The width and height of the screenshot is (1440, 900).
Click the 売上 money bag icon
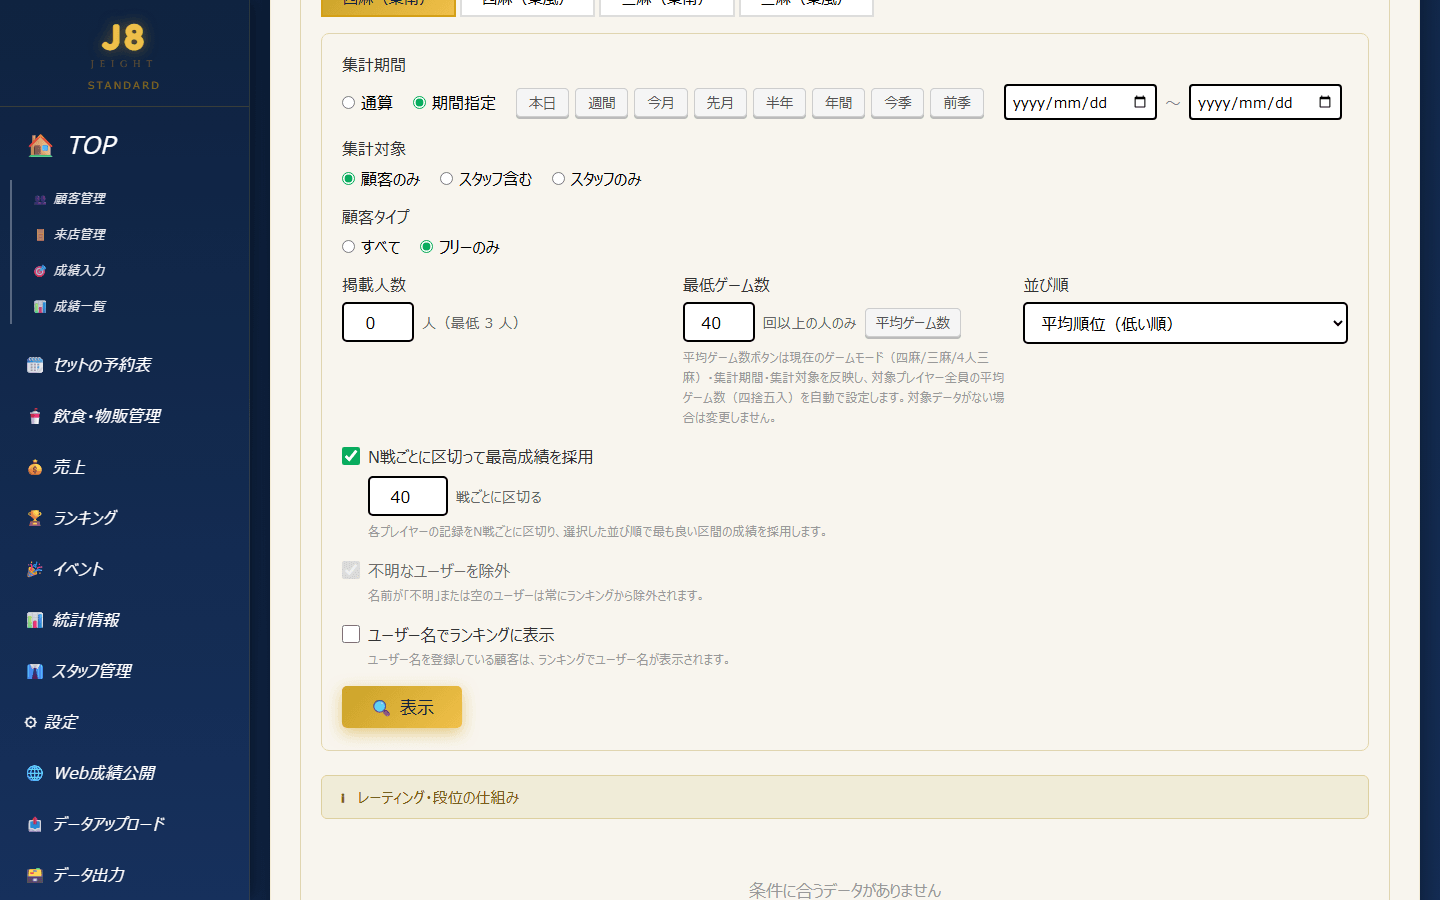35,467
